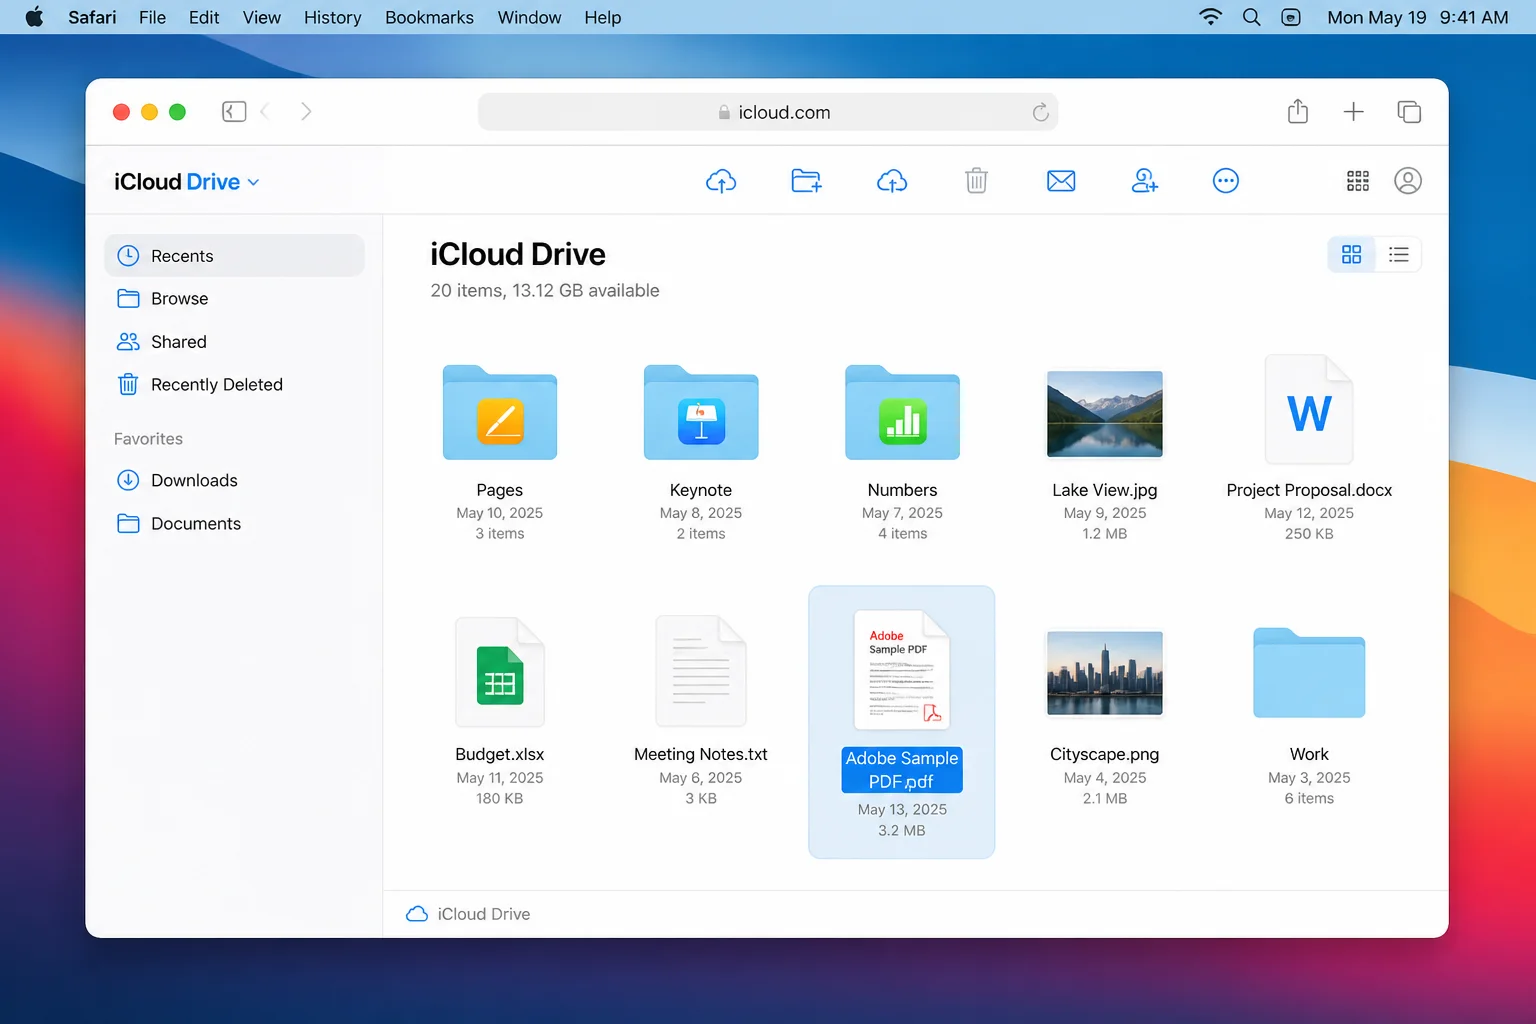Go forward with Safari's forward arrow
The height and width of the screenshot is (1024, 1536).
[x=306, y=112]
